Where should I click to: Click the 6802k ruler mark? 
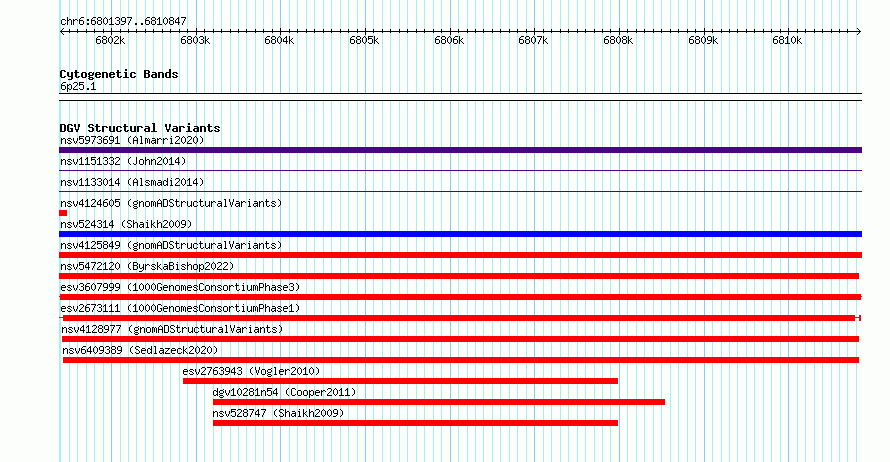[x=110, y=40]
